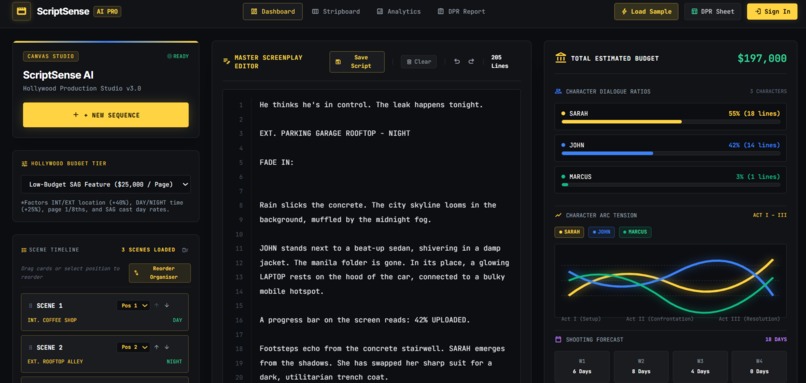The image size is (806, 383).
Task: Move Scene 1 down with its arrow
Action: click(167, 305)
